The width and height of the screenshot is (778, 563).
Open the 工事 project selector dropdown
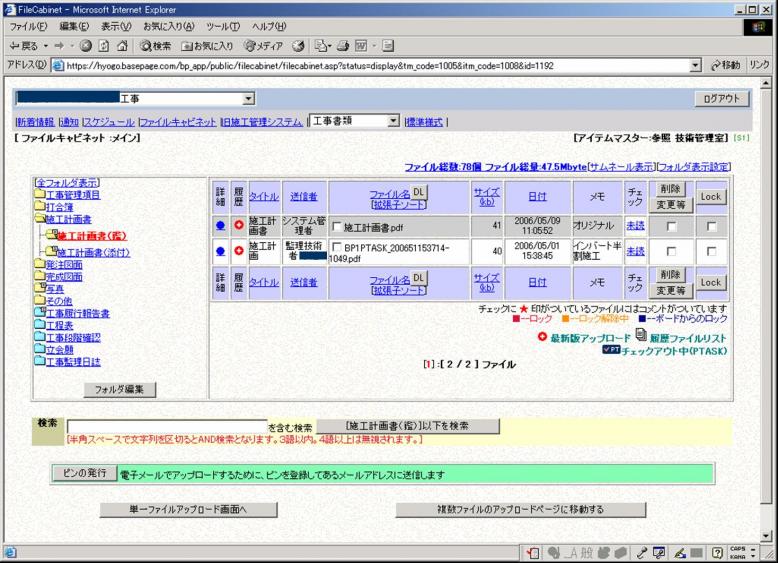tap(250, 99)
